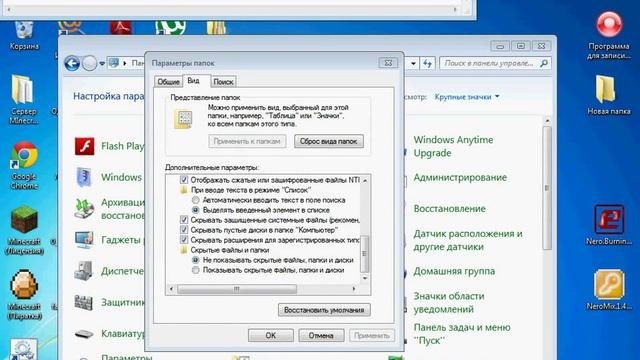Click the vertical scrollbar thumb in settings list
This screenshot has width=640, height=360.
[365, 253]
